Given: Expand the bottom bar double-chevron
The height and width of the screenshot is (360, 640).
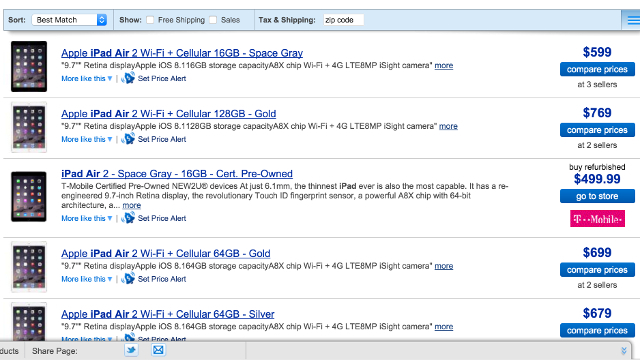Looking at the screenshot, I should 624,351.
